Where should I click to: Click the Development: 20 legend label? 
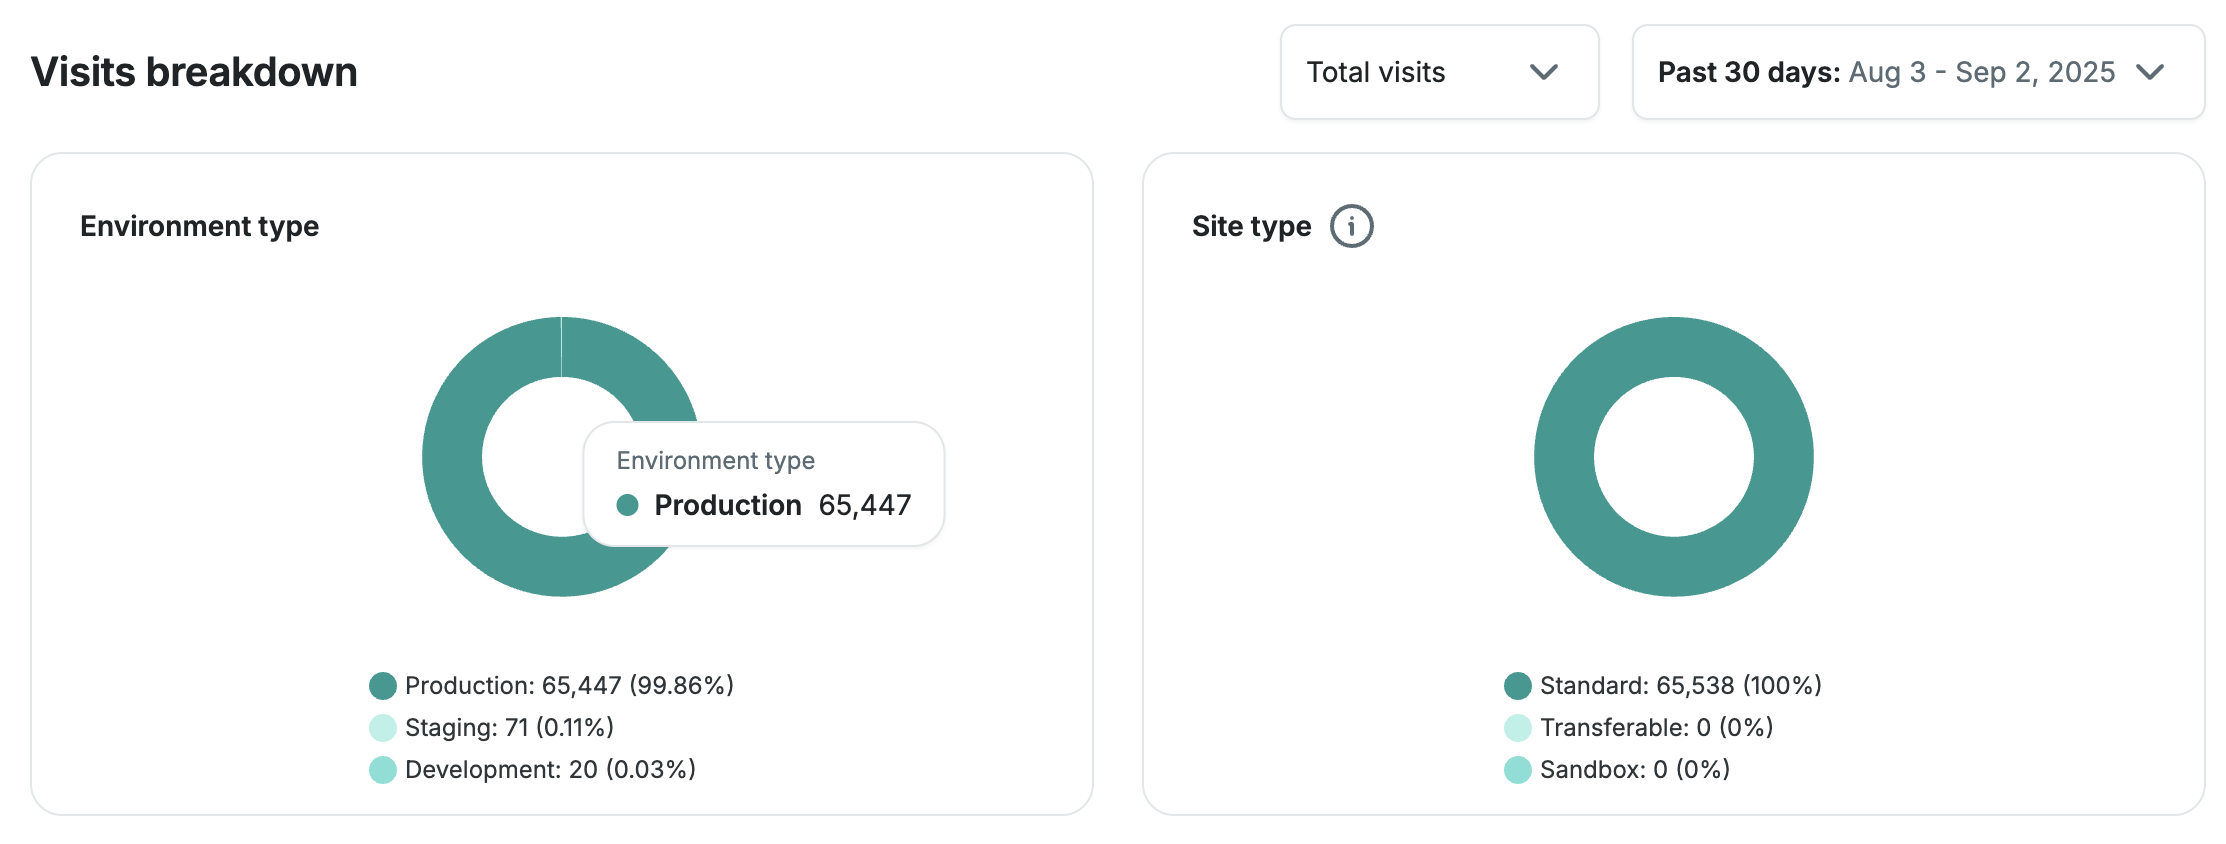tap(550, 770)
